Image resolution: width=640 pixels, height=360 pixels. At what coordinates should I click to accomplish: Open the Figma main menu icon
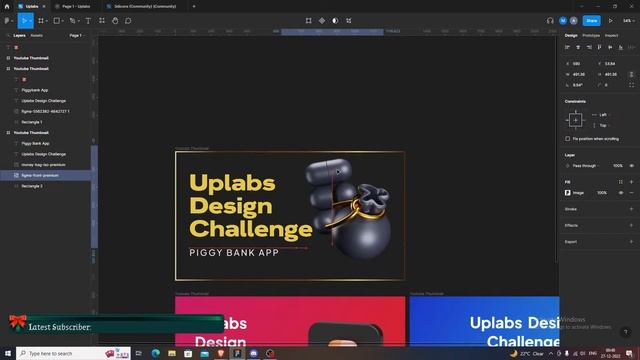pos(7,21)
